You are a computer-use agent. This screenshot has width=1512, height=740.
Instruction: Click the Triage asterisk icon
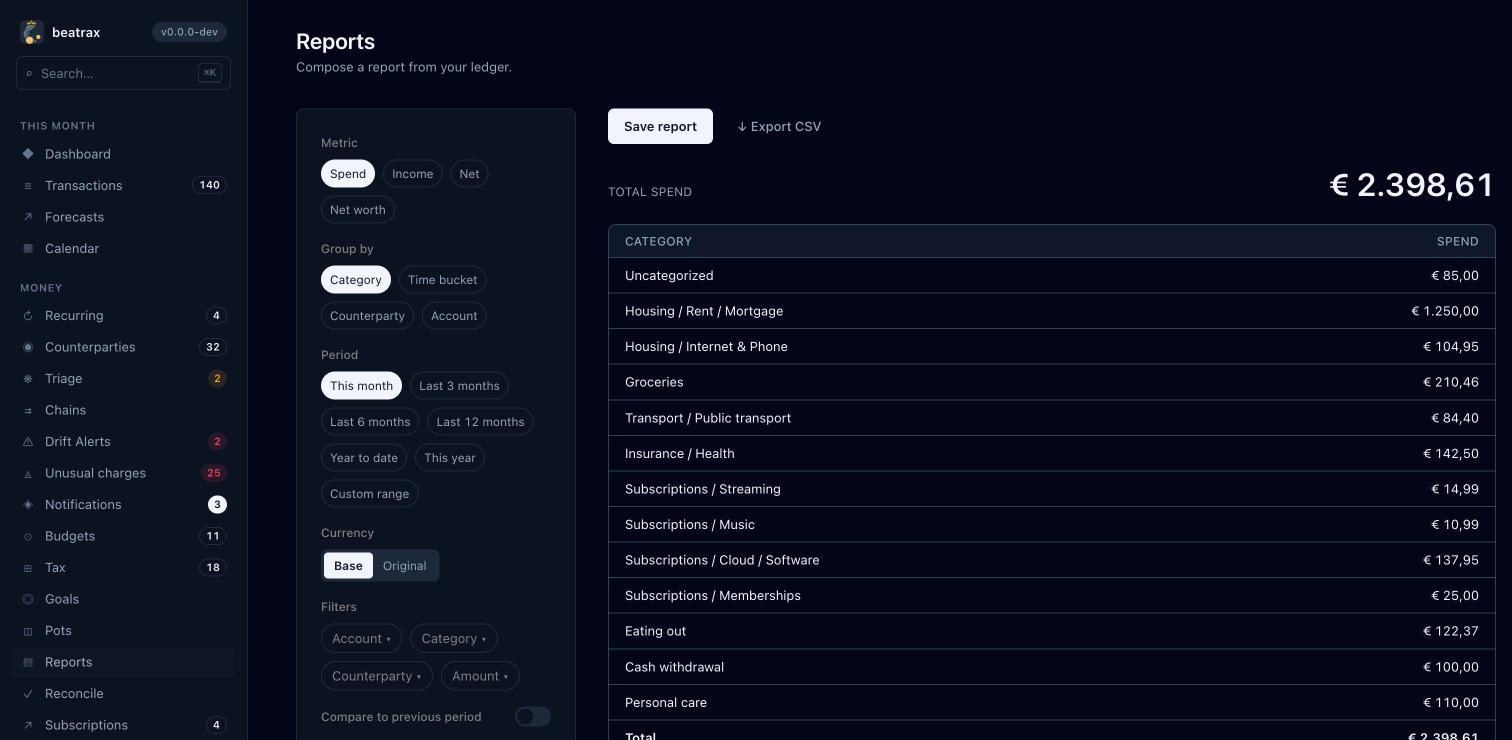pyautogui.click(x=28, y=379)
